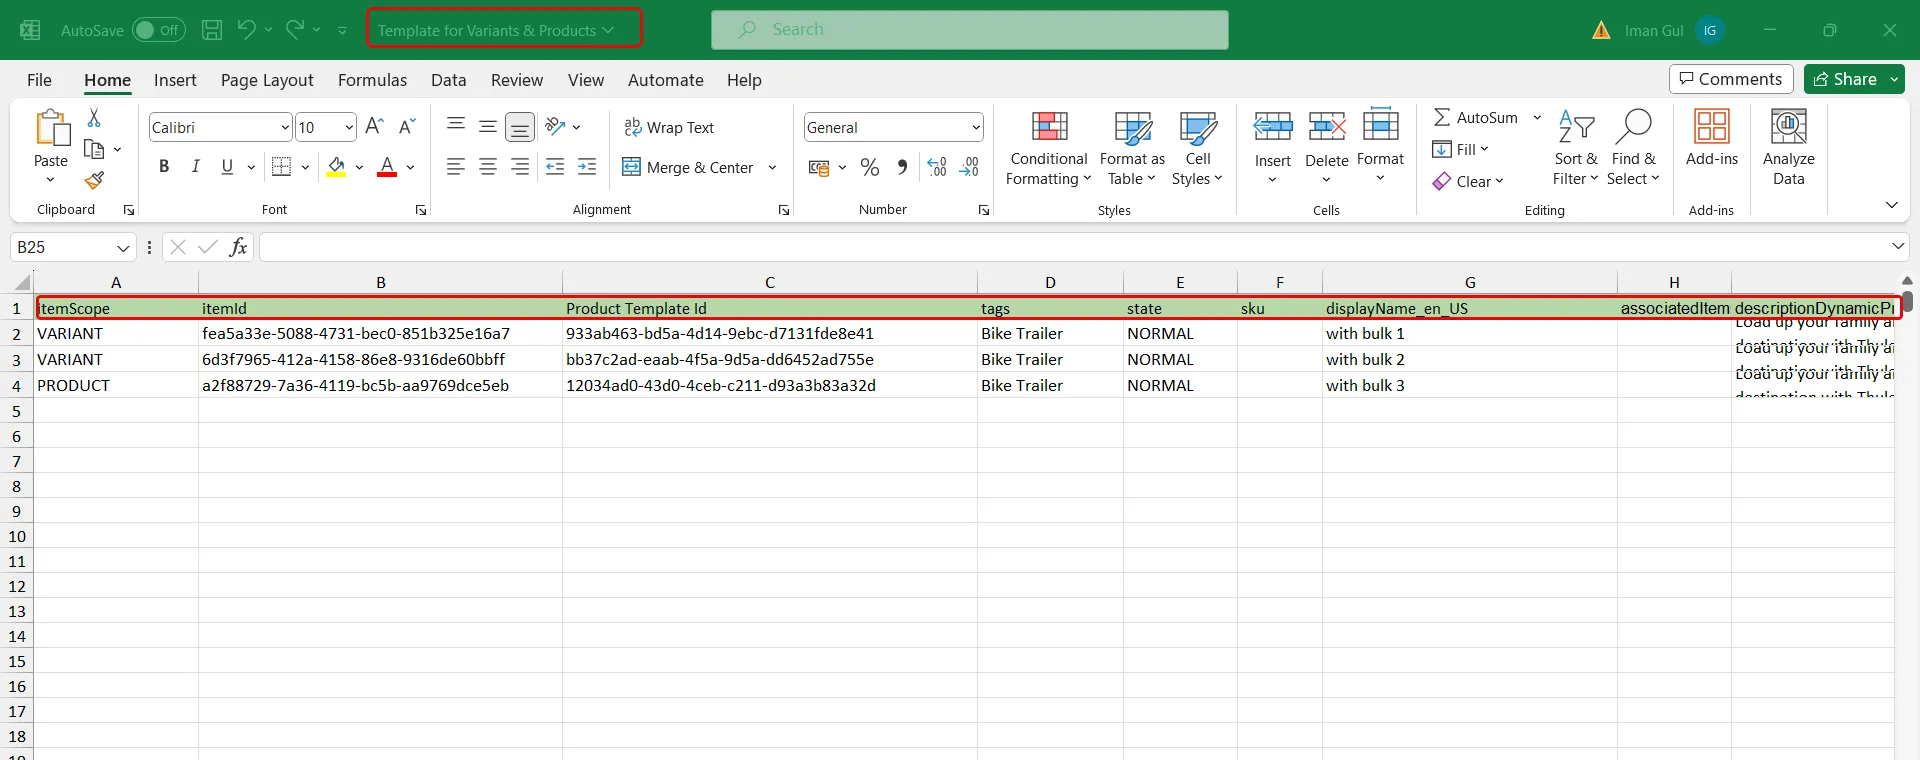The height and width of the screenshot is (760, 1920).
Task: Toggle Center horizontal alignment
Action: click(488, 167)
